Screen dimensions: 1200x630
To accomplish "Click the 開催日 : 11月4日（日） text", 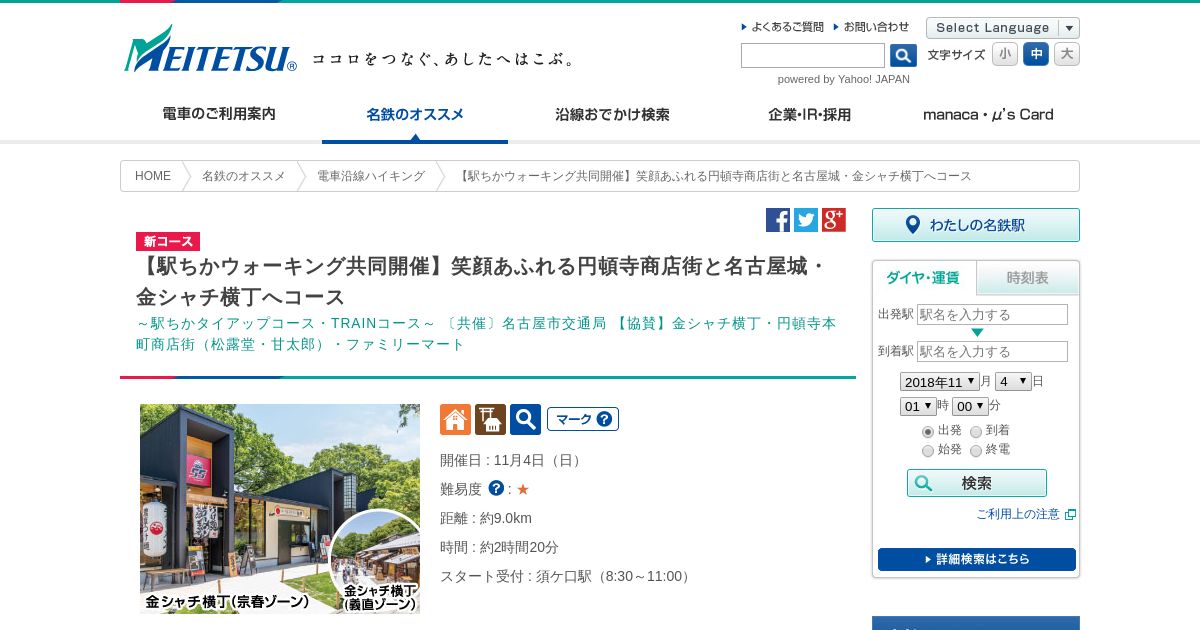I will pos(513,460).
